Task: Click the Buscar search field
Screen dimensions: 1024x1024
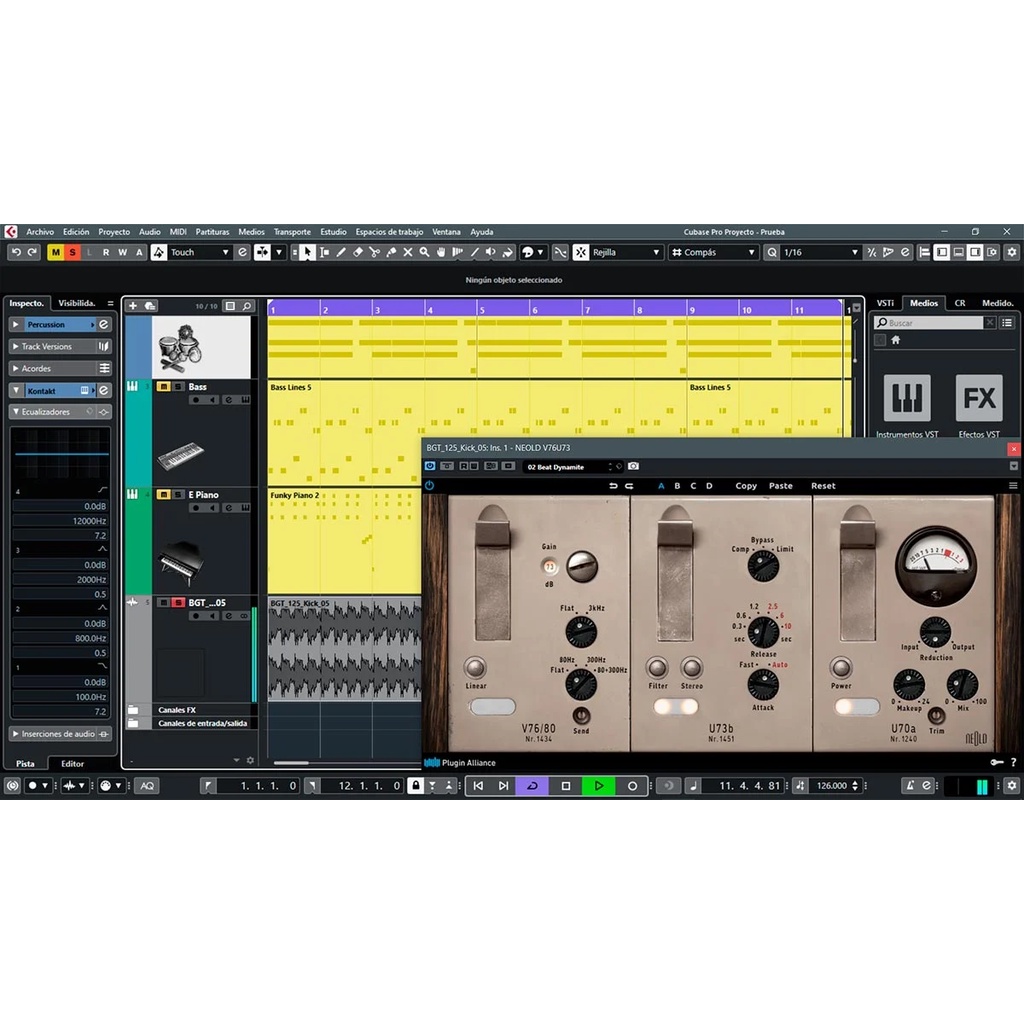Action: coord(929,323)
